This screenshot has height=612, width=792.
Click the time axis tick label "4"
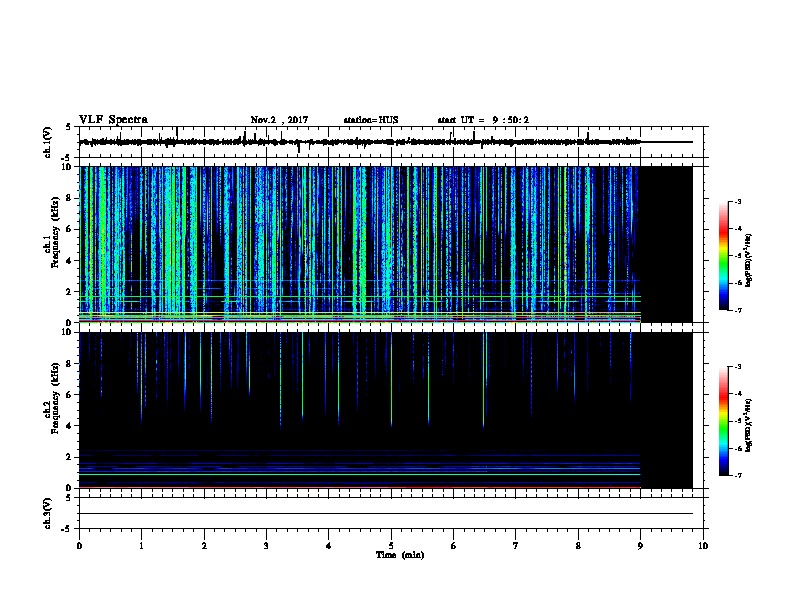329,546
